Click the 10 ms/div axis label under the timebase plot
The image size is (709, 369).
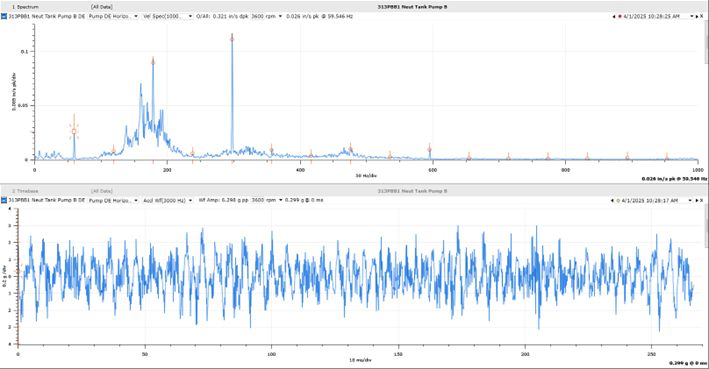coord(360,360)
